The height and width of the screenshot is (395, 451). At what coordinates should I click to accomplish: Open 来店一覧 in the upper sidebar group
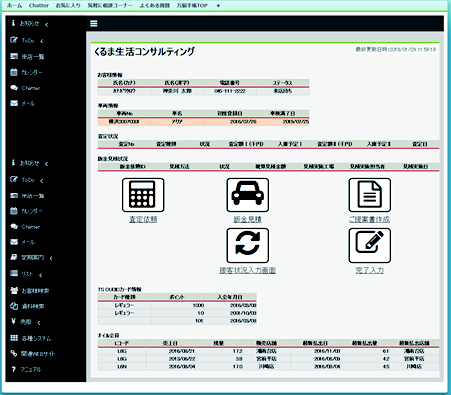pos(27,56)
